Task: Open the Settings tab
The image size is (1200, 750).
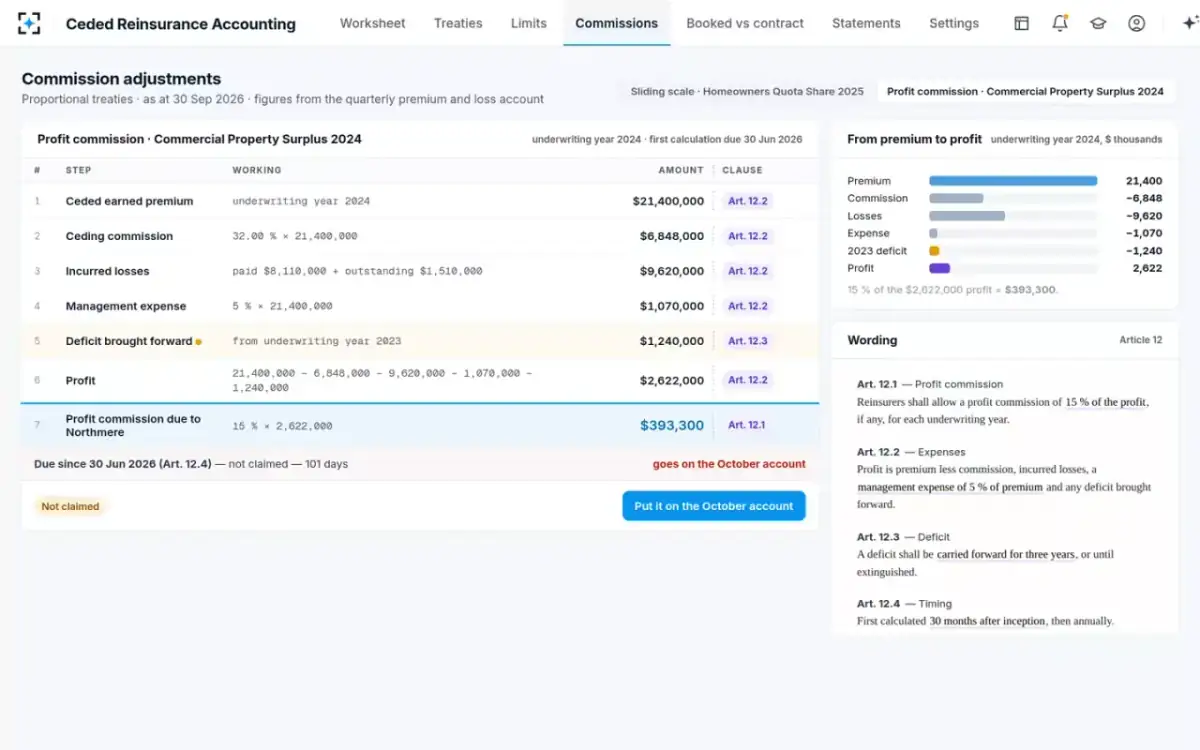Action: (954, 23)
